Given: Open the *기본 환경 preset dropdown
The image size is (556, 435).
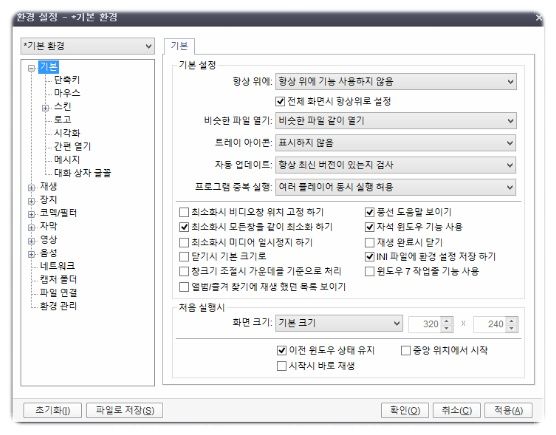Looking at the screenshot, I should (87, 46).
